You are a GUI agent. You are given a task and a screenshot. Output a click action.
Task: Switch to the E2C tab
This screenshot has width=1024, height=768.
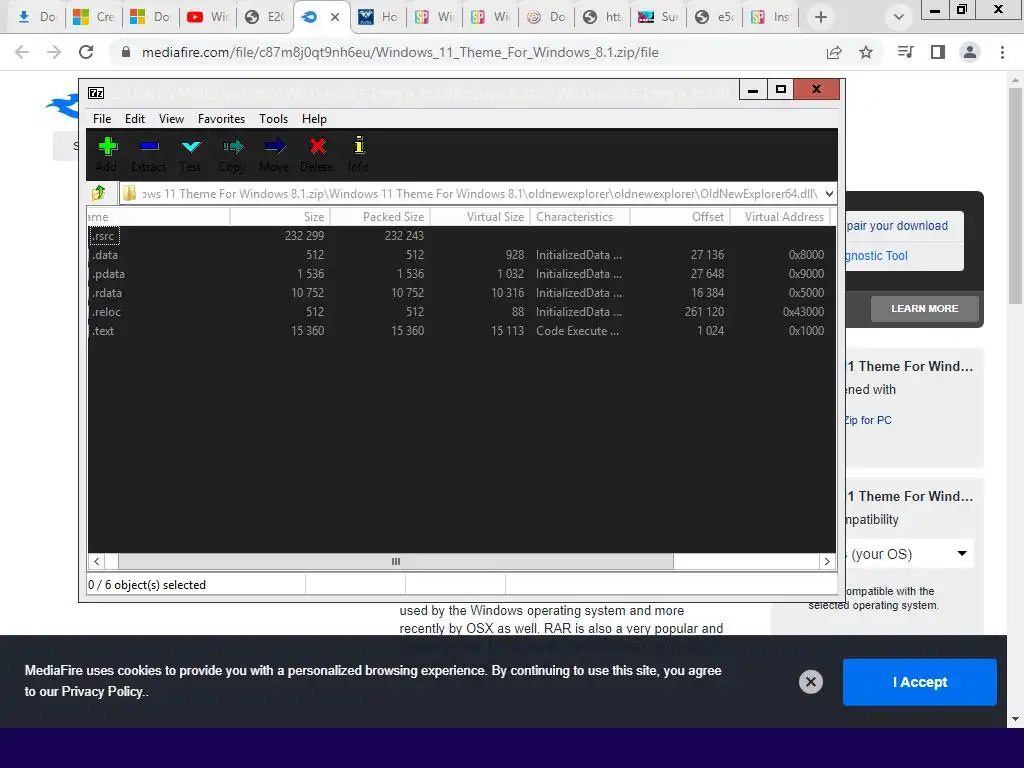[264, 17]
